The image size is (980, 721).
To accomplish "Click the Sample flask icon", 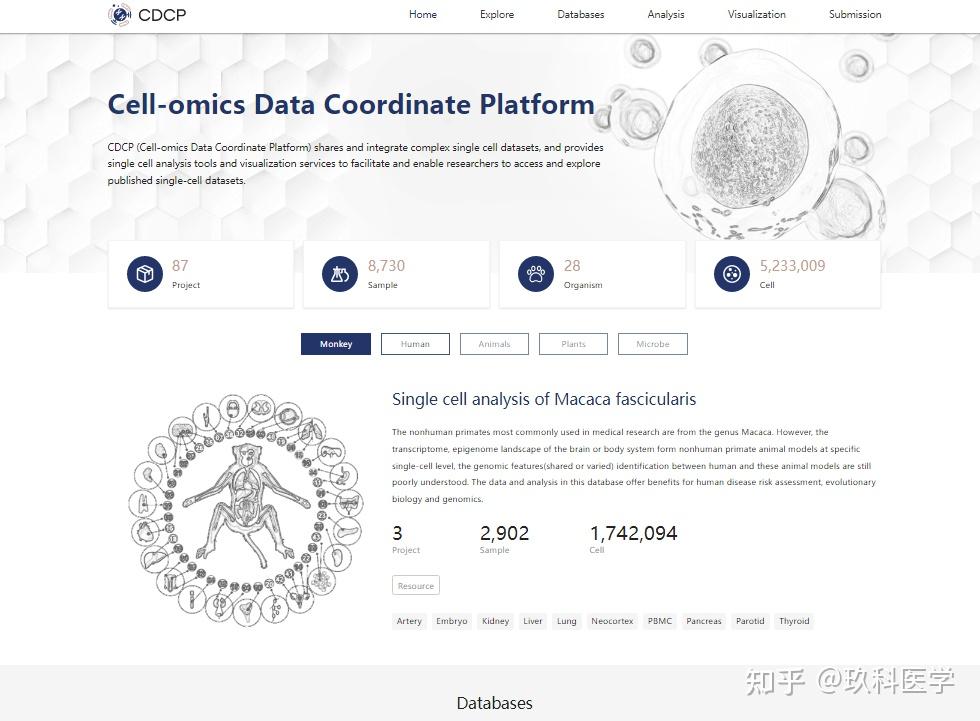I will point(339,273).
